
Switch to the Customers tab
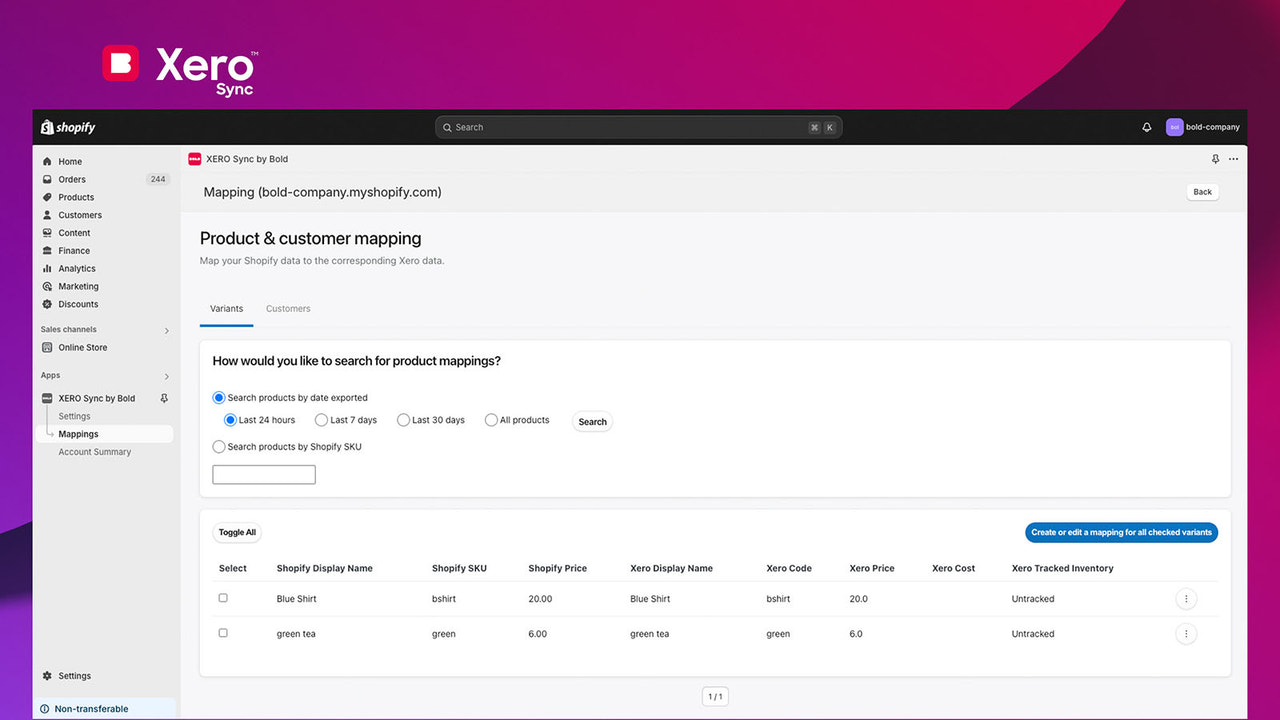[x=288, y=308]
